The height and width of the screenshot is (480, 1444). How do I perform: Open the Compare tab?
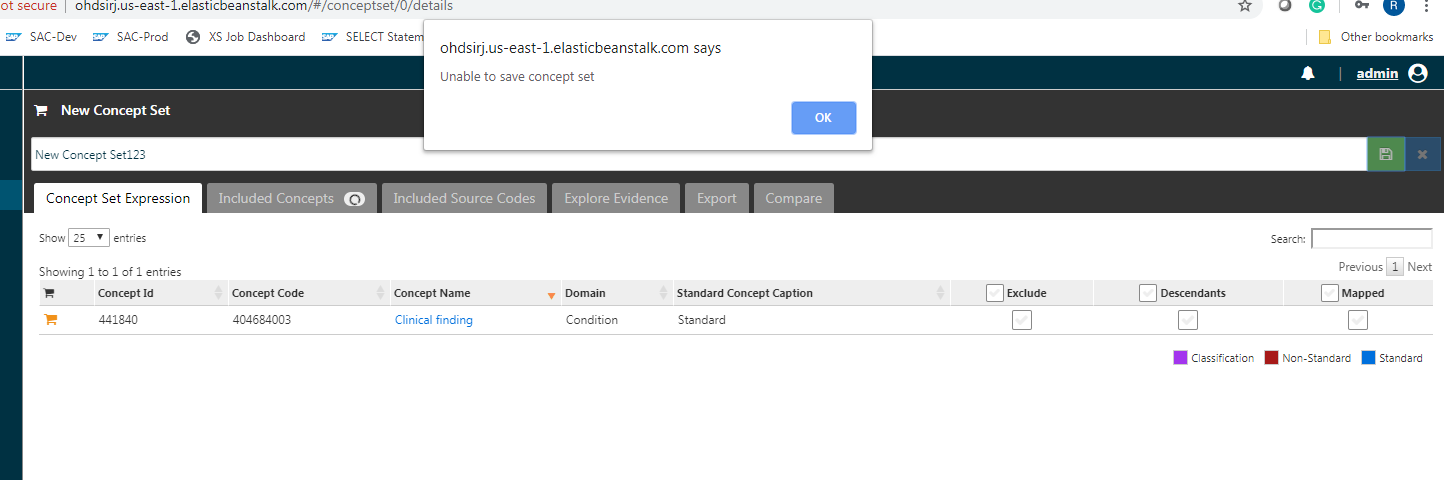pyautogui.click(x=794, y=198)
